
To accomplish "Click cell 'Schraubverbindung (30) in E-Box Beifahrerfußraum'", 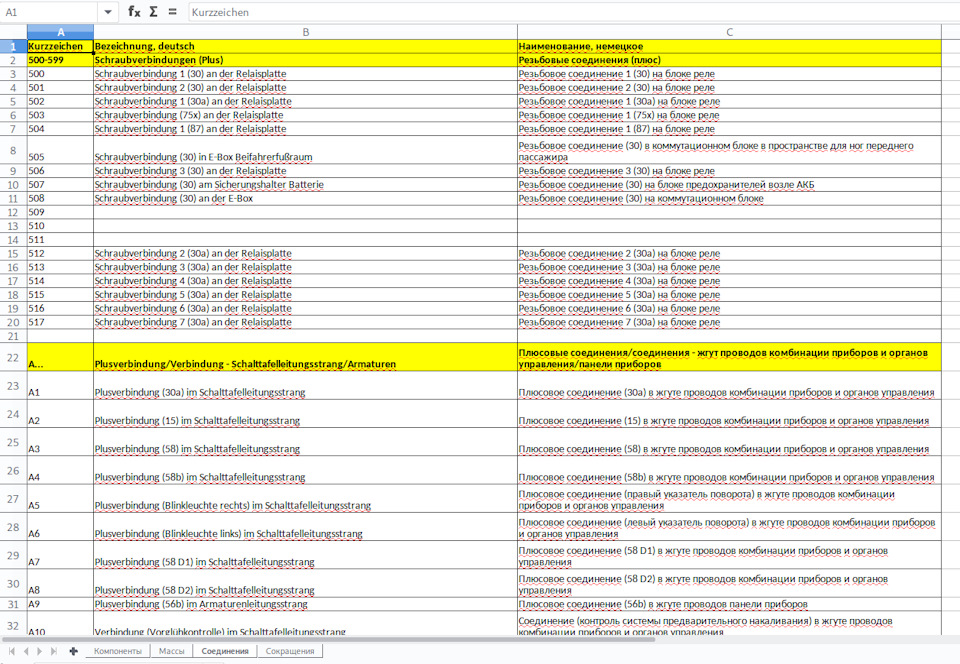I will click(x=305, y=149).
